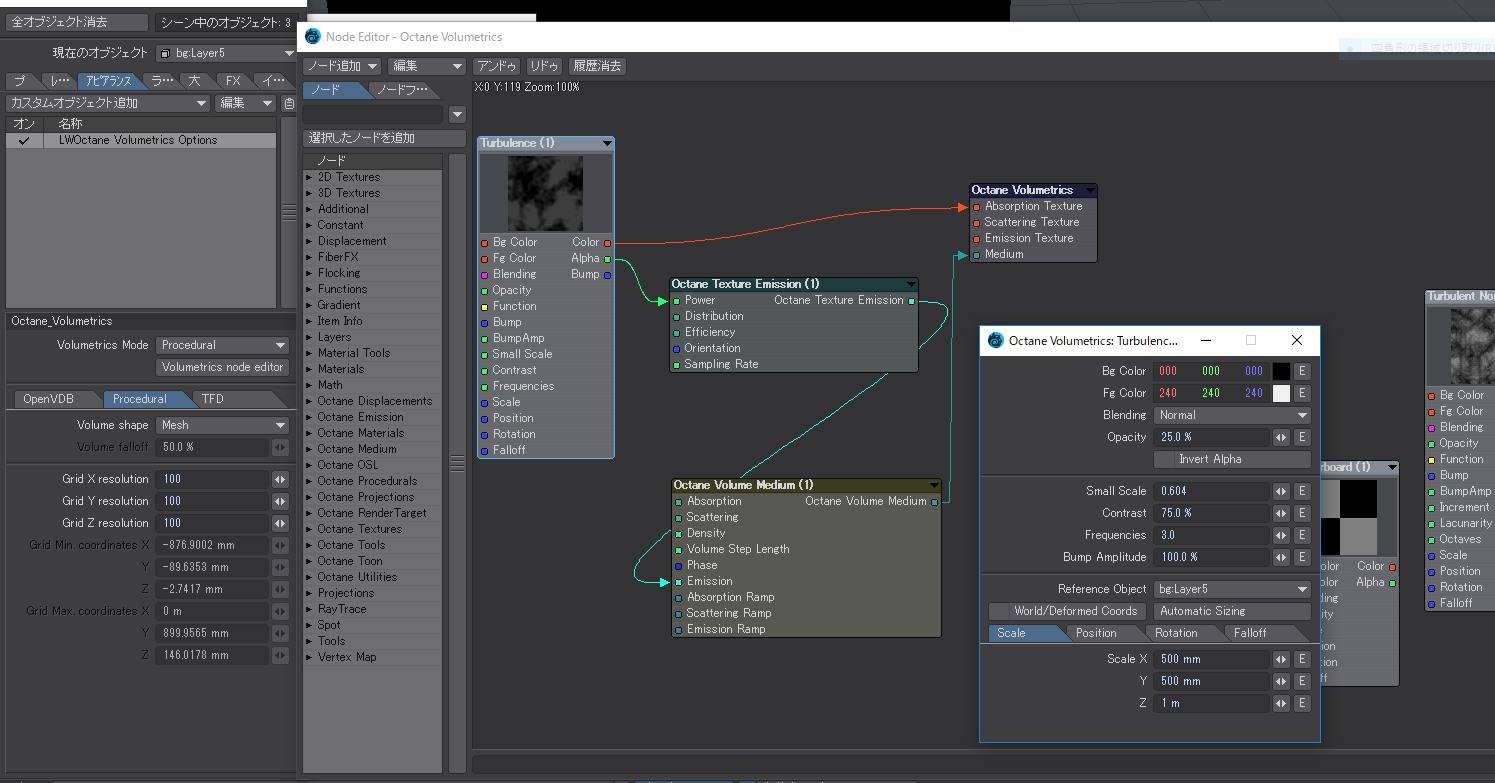The width and height of the screenshot is (1495, 783).
Task: Collapse the Octane Volume Medium (1) node
Action: pyautogui.click(x=933, y=486)
